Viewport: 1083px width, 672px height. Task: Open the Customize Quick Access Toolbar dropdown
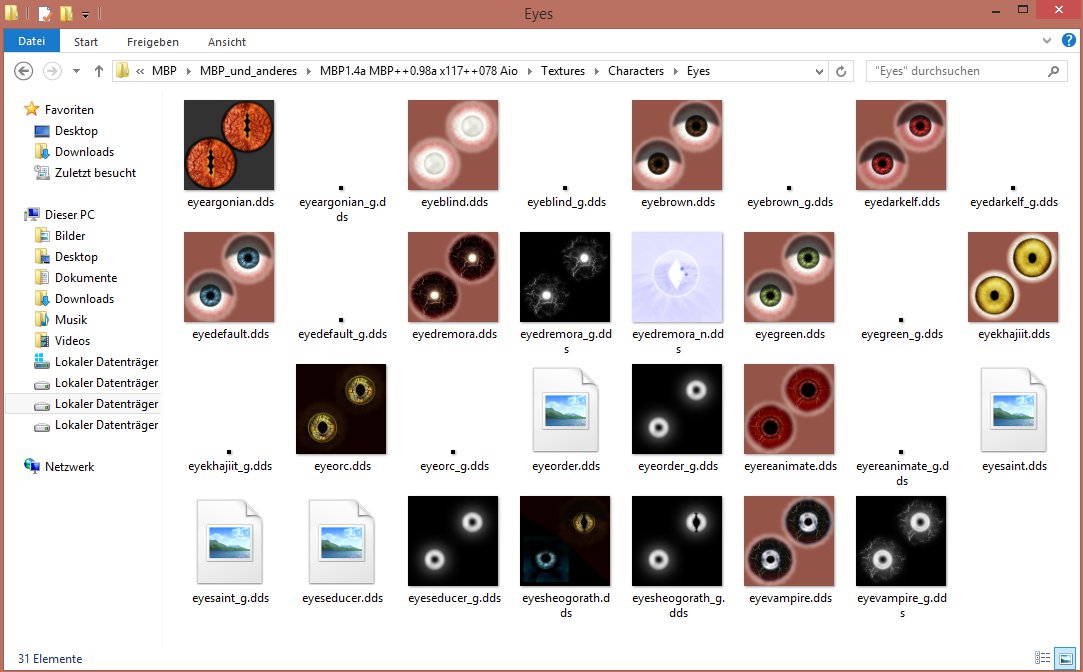point(85,14)
